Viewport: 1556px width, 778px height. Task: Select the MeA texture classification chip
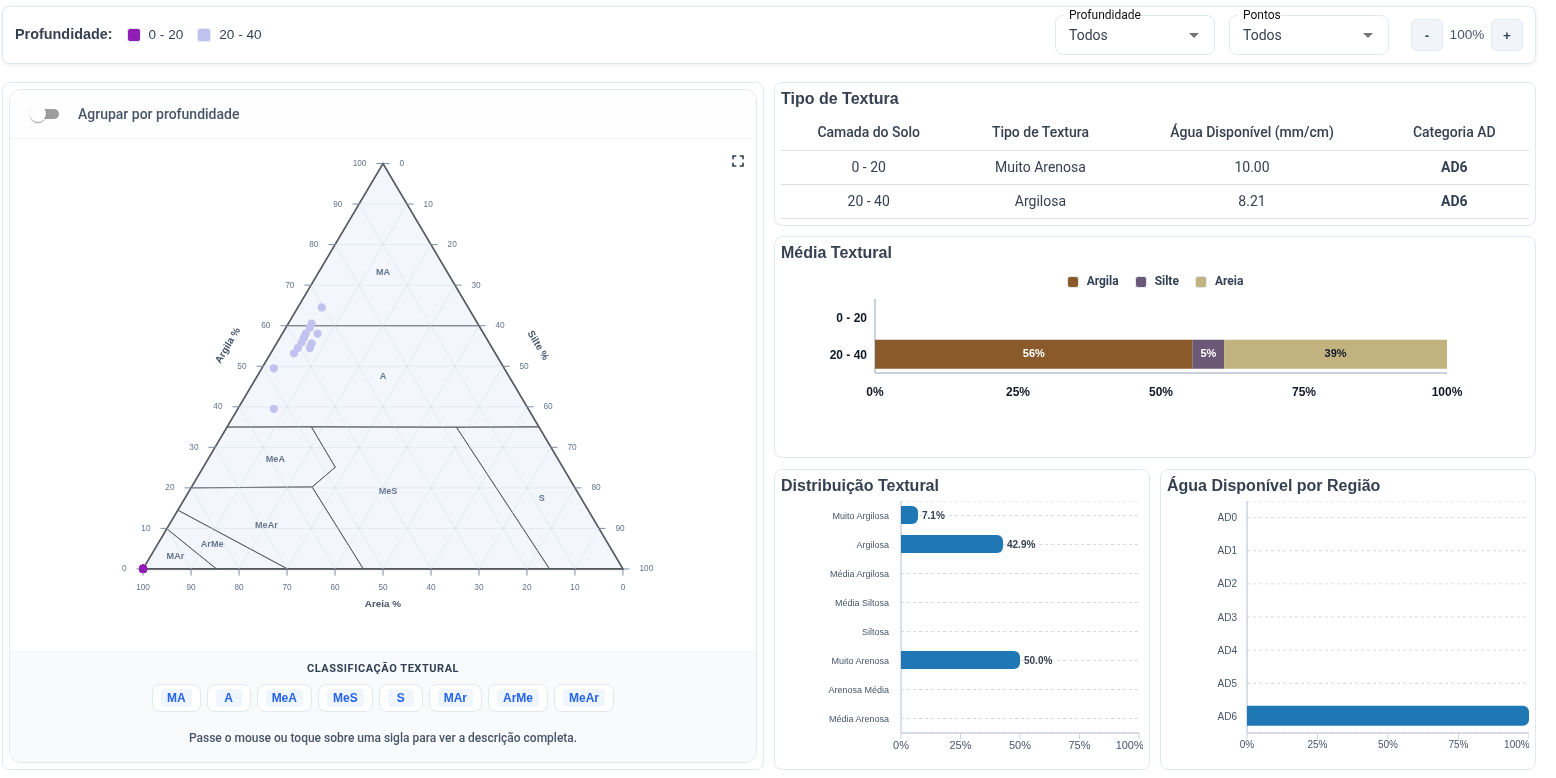(x=284, y=698)
